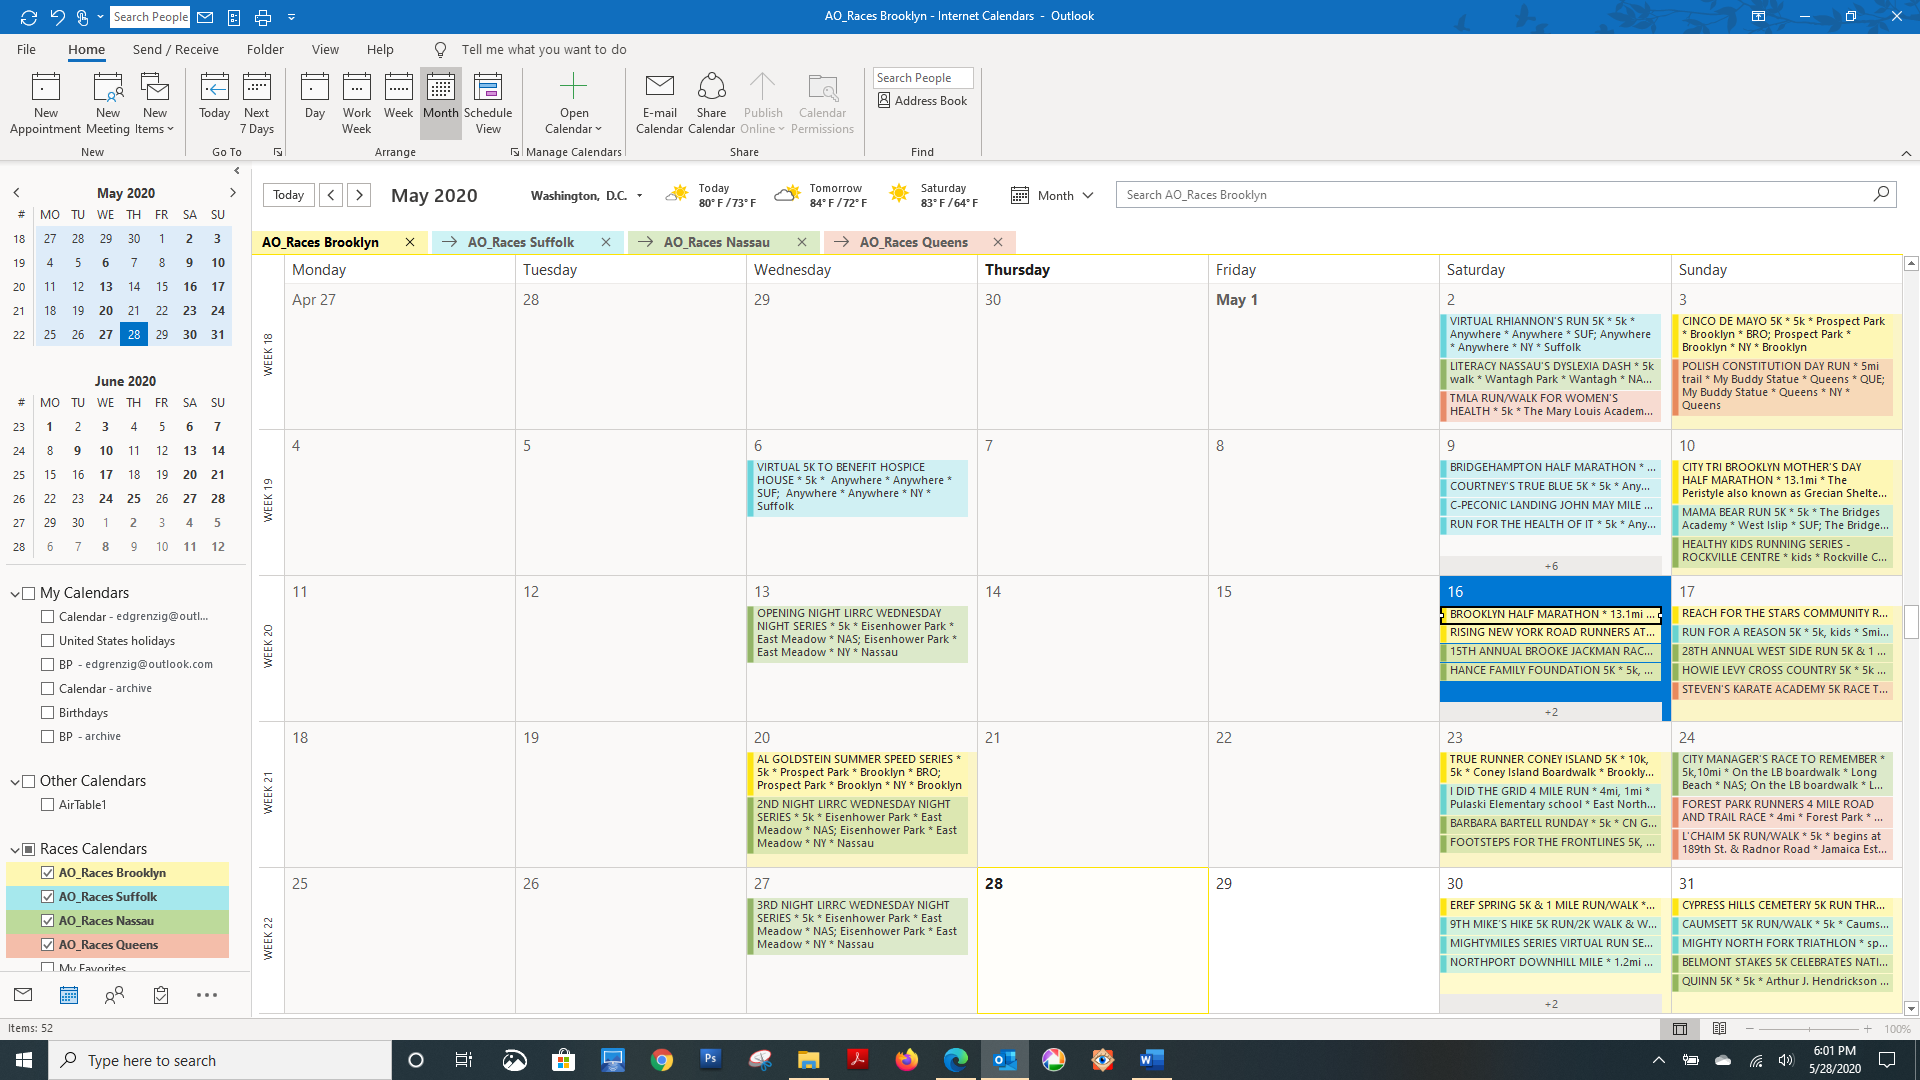Open the Washington, D.C. location dropdown

click(x=640, y=196)
